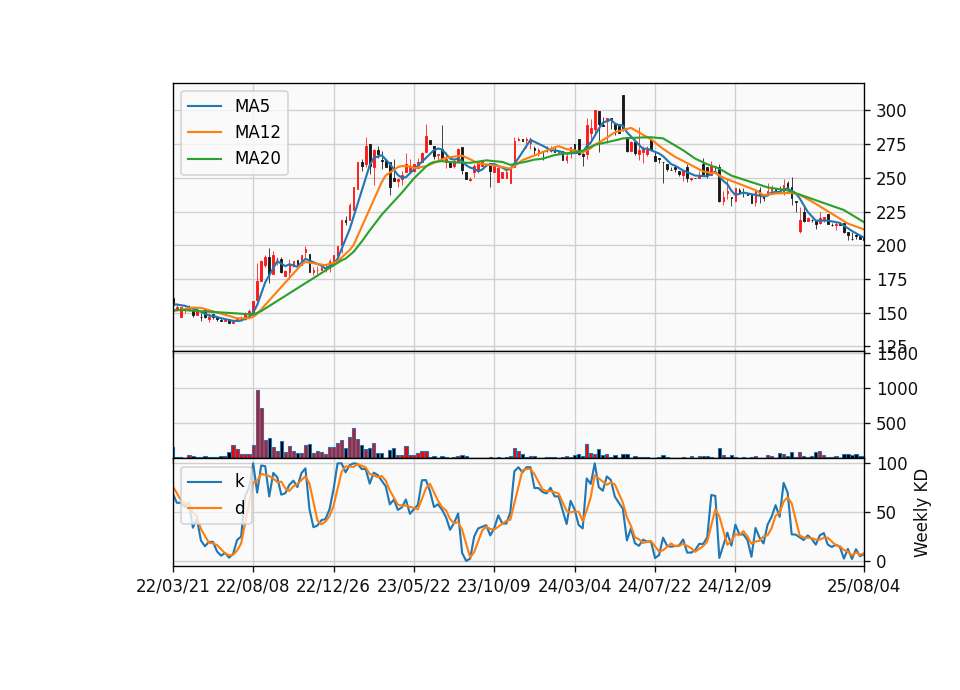Image resolution: width=960 pixels, height=690 pixels.
Task: Click the MA12 legend label
Action: [257, 132]
